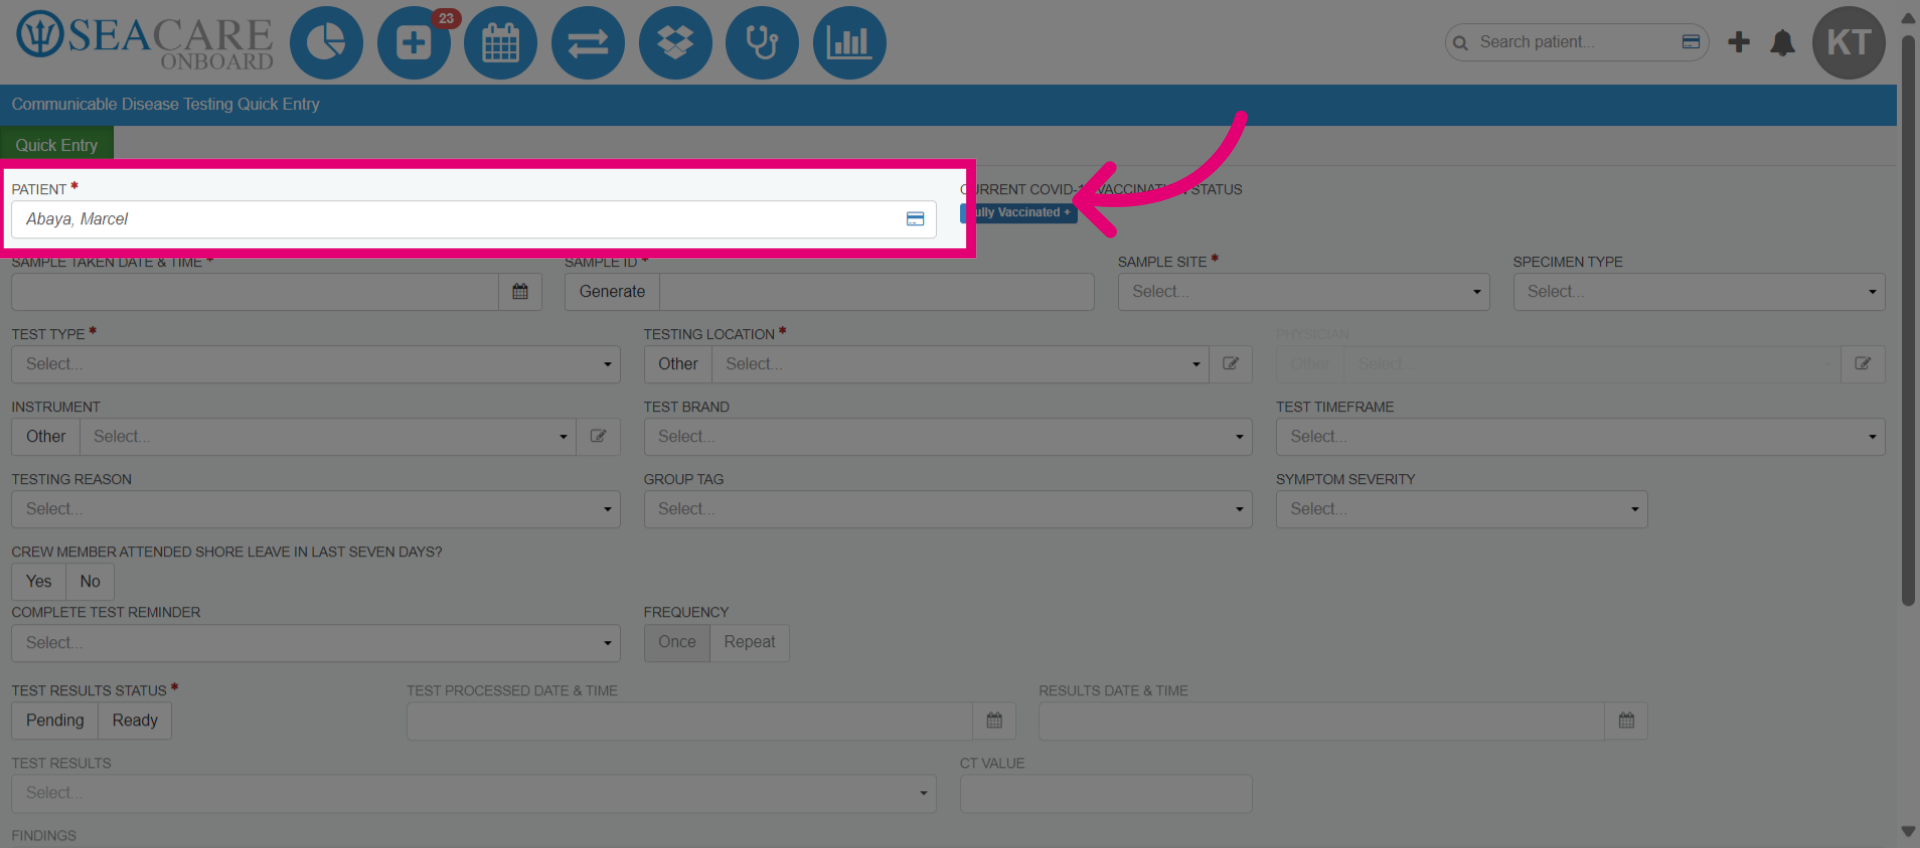Click the Patient field showing Abaya, Marcel

pos(474,219)
